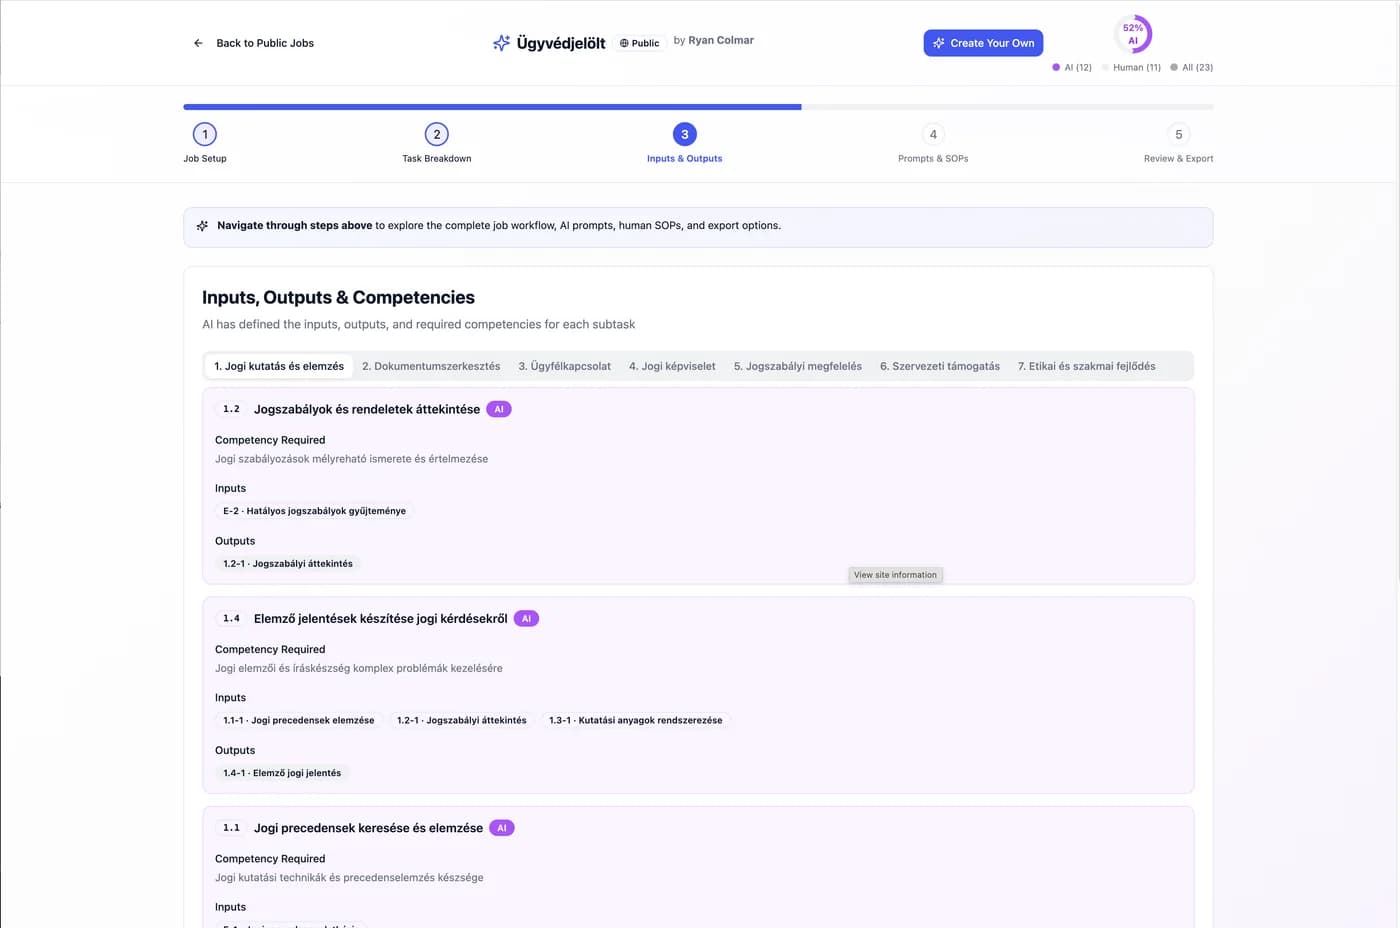Click the E-2 Hatályos jogszabályok gyűjteménye chip
This screenshot has width=1400, height=928.
click(314, 511)
